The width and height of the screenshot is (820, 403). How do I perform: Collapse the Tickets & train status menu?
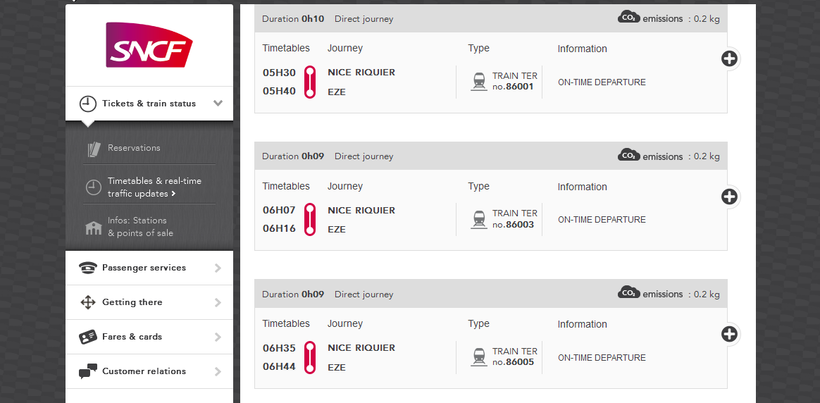tap(218, 104)
